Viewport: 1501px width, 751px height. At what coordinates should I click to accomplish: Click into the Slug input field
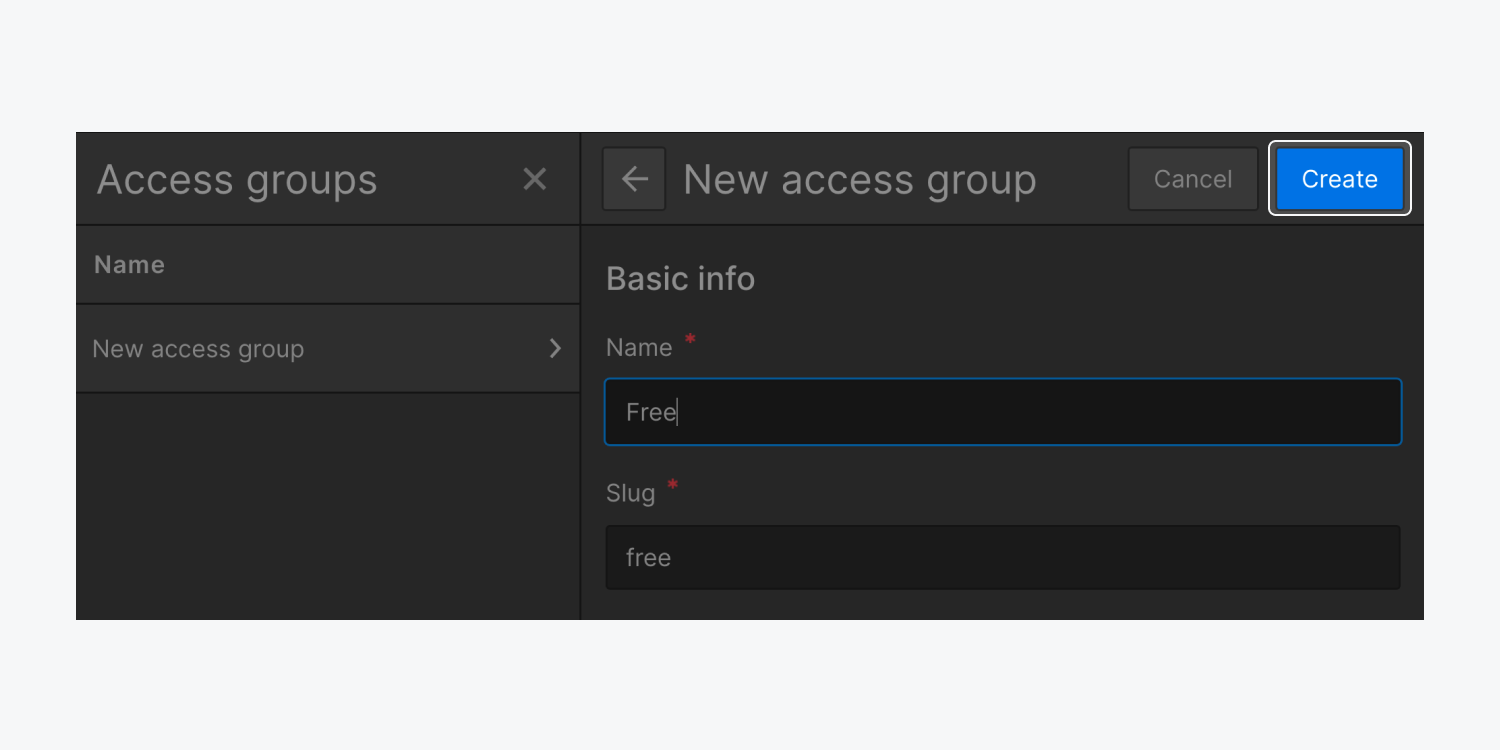tap(1002, 557)
